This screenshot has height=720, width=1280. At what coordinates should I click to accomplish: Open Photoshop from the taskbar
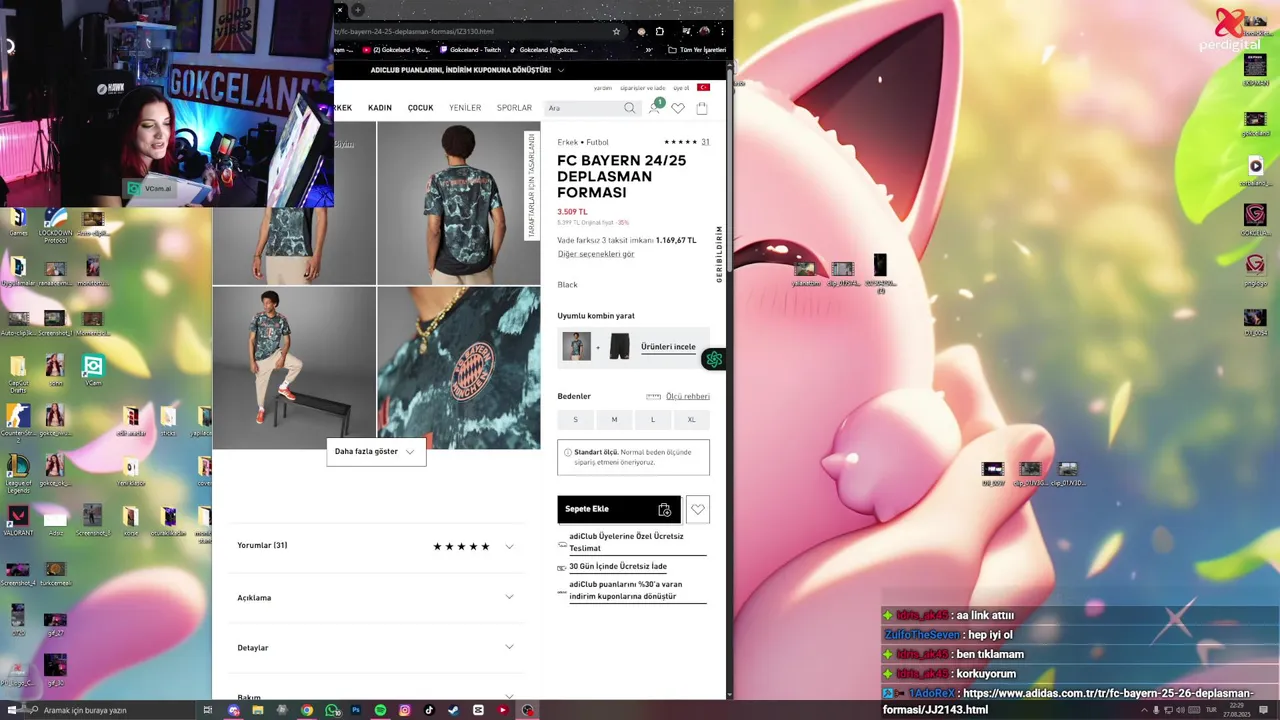coord(356,710)
